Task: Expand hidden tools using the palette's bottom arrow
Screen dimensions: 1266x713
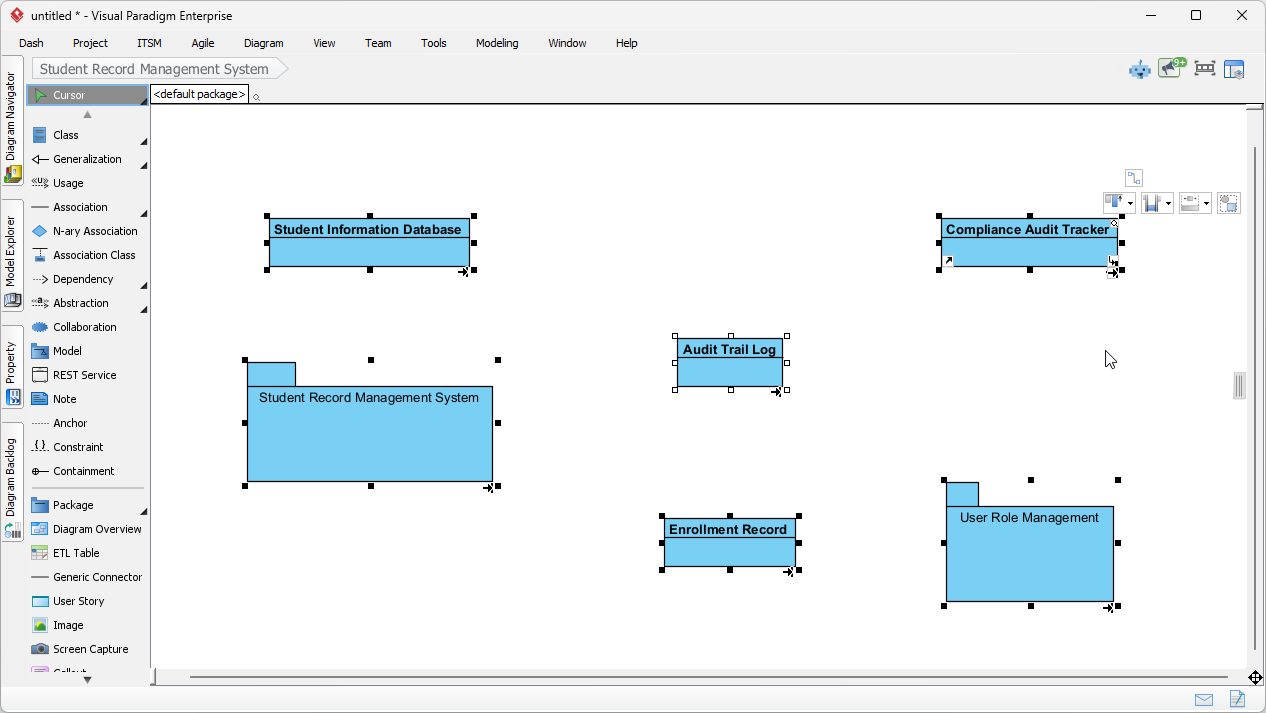Action: click(86, 679)
